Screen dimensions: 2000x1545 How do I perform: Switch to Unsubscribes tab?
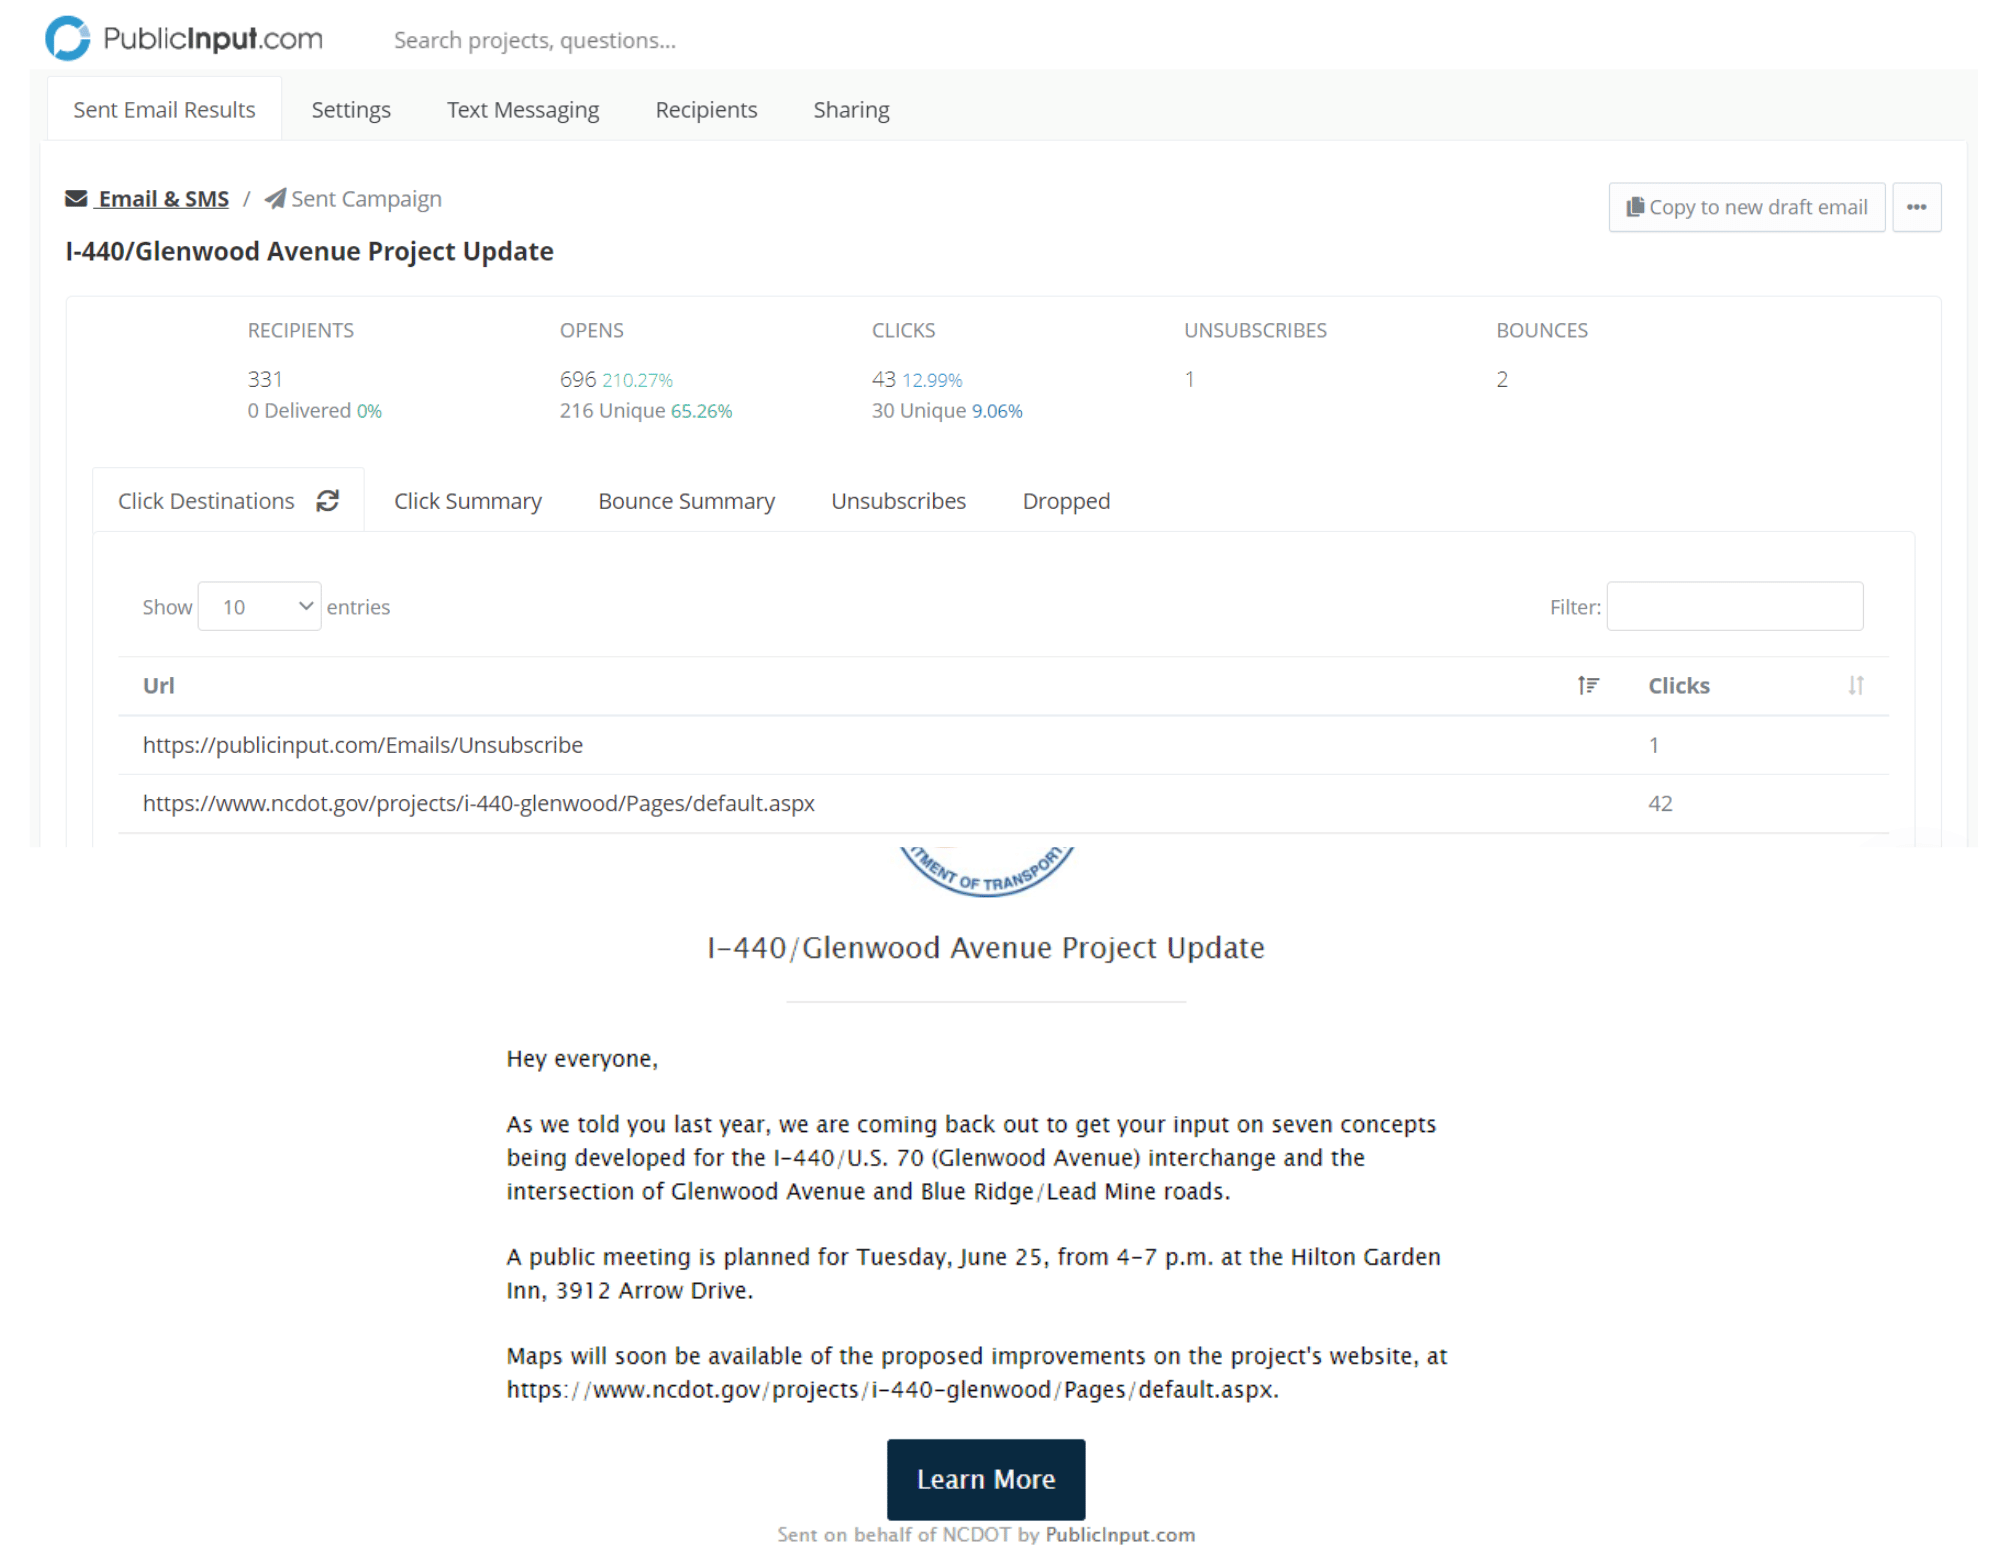pos(898,500)
